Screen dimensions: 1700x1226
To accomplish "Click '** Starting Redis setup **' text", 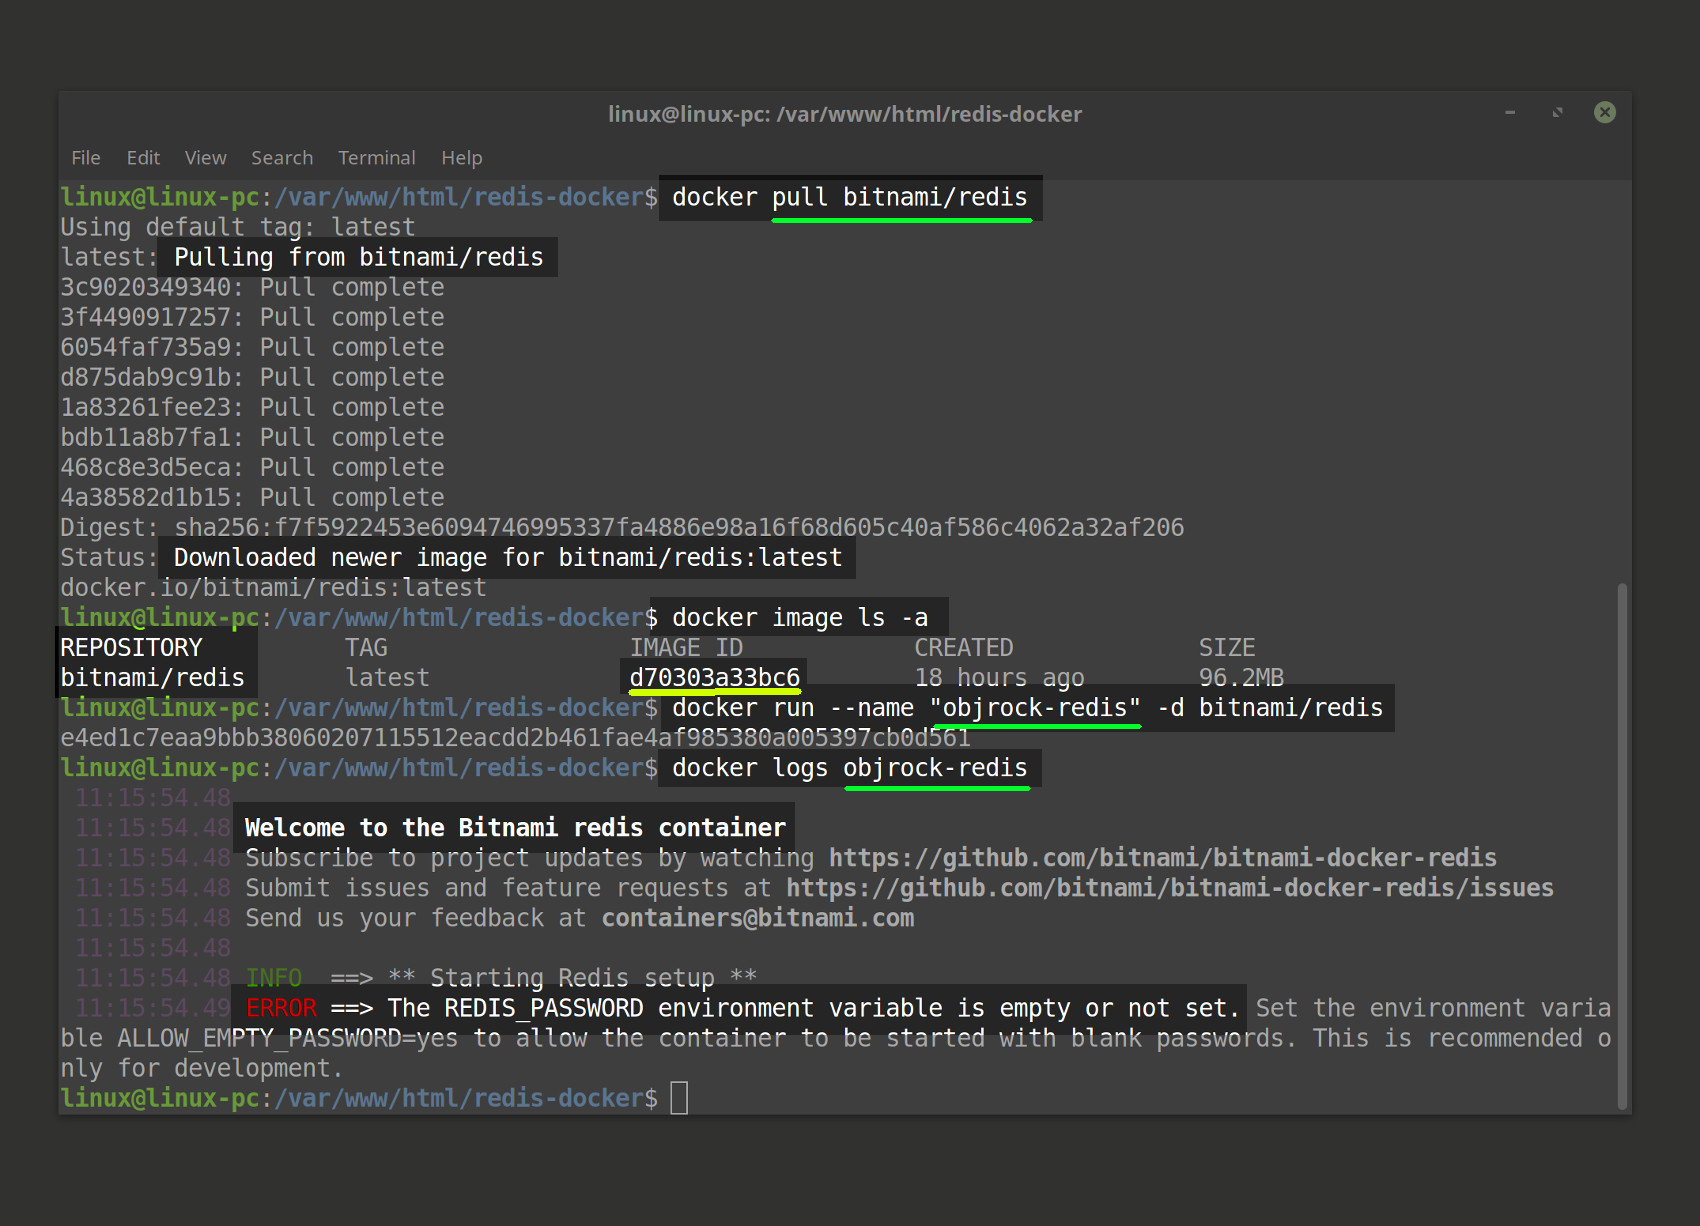I will (572, 977).
